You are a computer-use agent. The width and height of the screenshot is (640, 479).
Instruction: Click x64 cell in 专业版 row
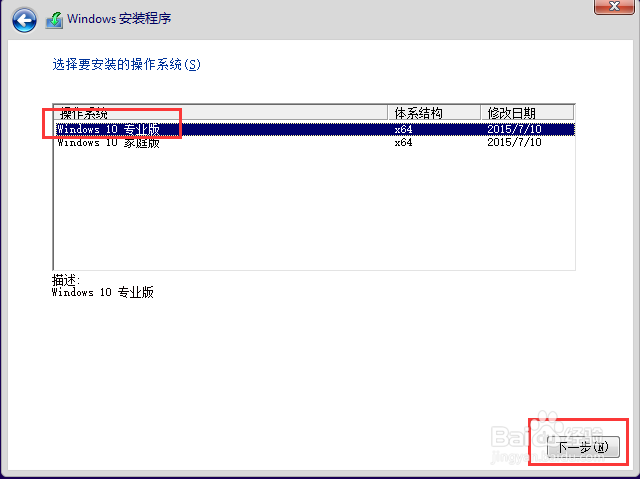click(403, 129)
